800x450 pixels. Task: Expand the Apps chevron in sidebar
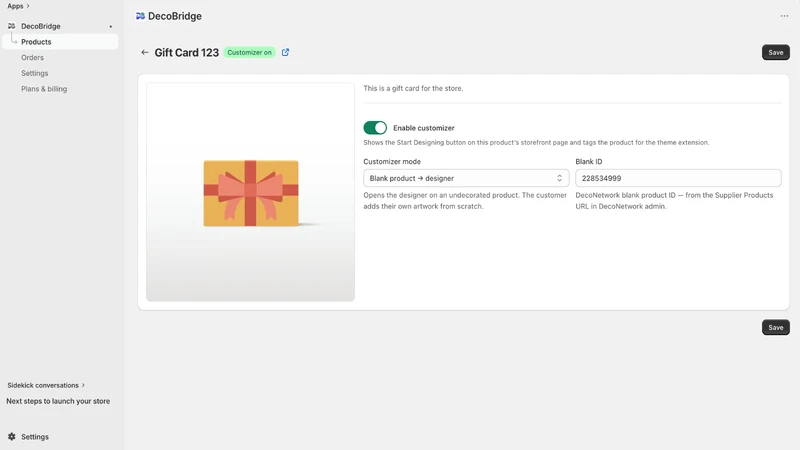(28, 6)
